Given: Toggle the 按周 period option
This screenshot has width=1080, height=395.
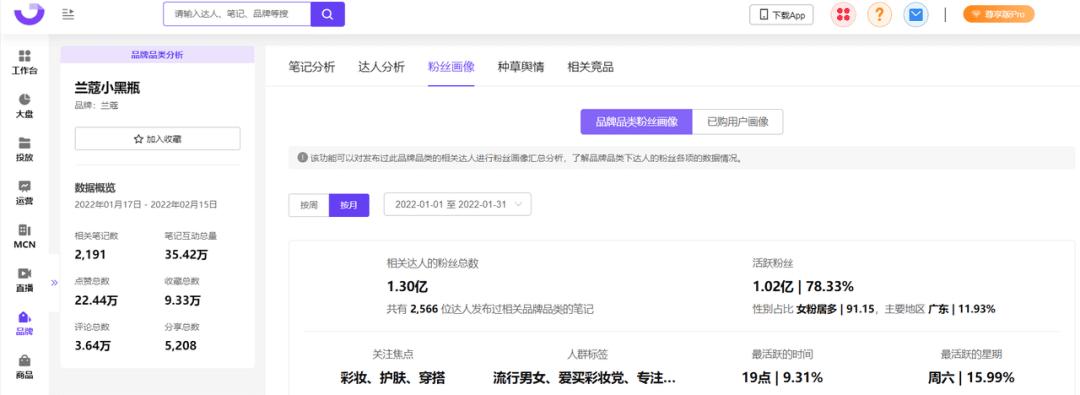Looking at the screenshot, I should (x=309, y=205).
